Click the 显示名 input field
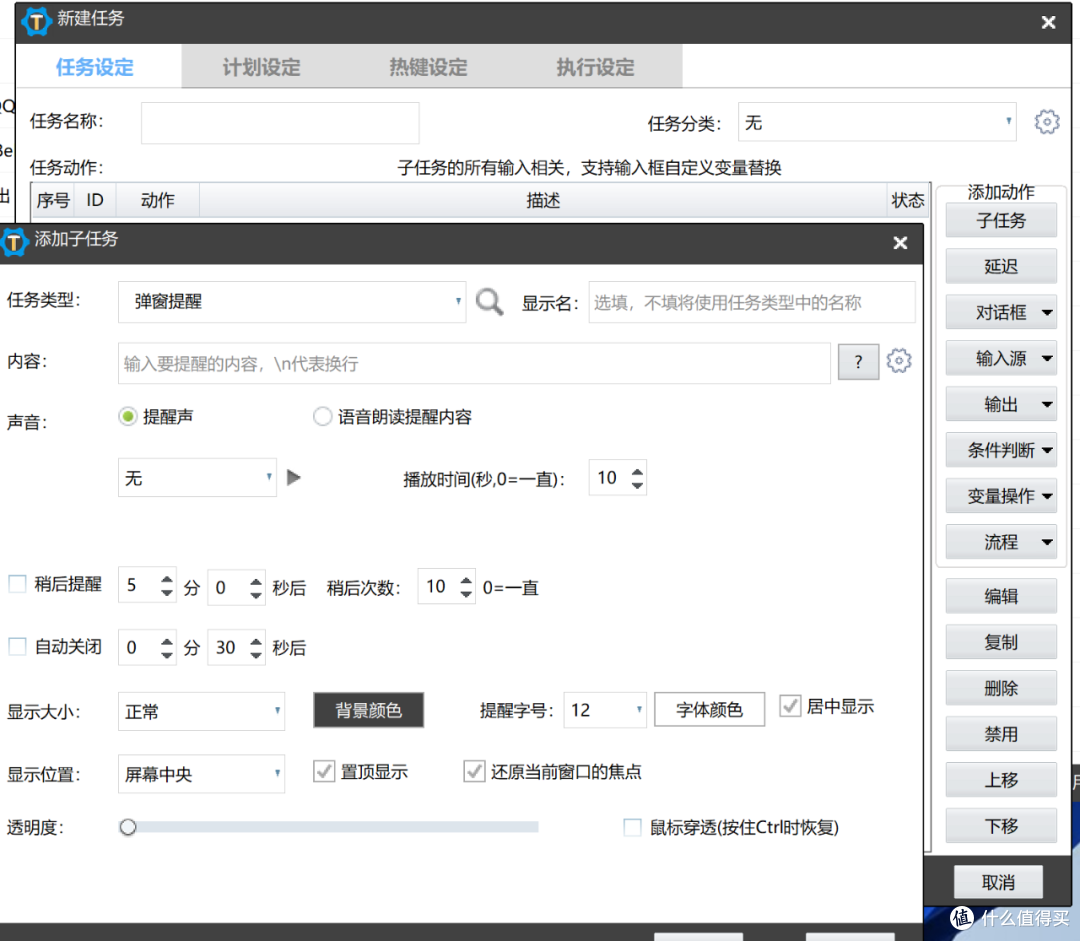This screenshot has width=1080, height=941. tap(752, 302)
